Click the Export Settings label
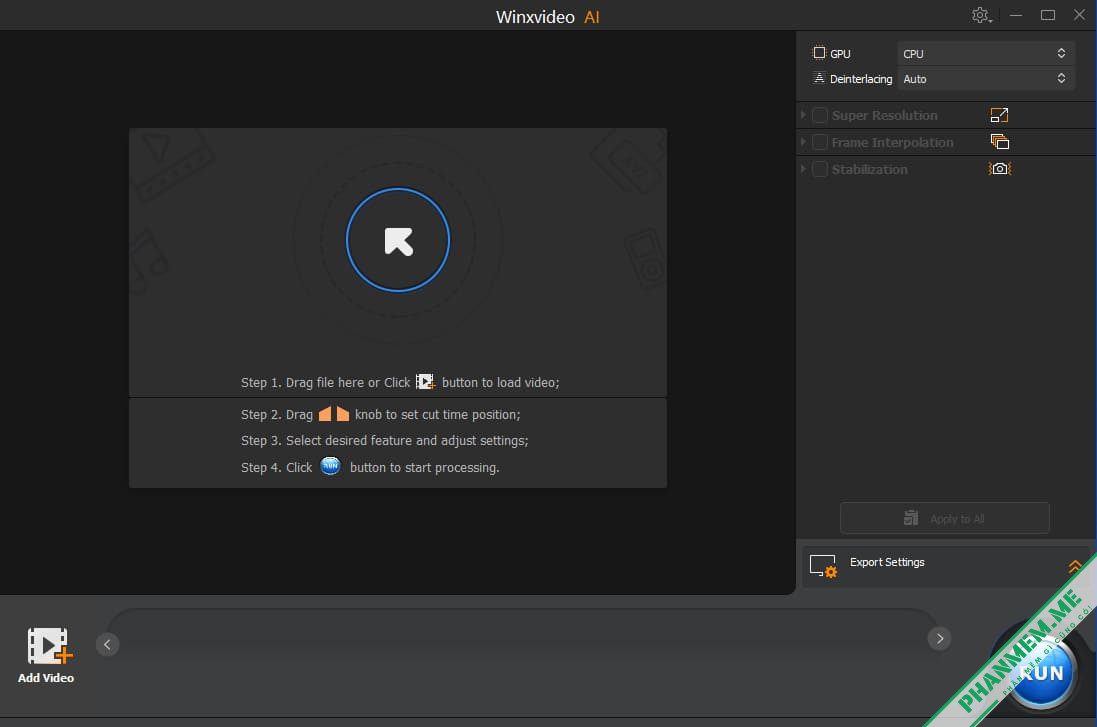Image resolution: width=1097 pixels, height=727 pixels. (x=887, y=563)
